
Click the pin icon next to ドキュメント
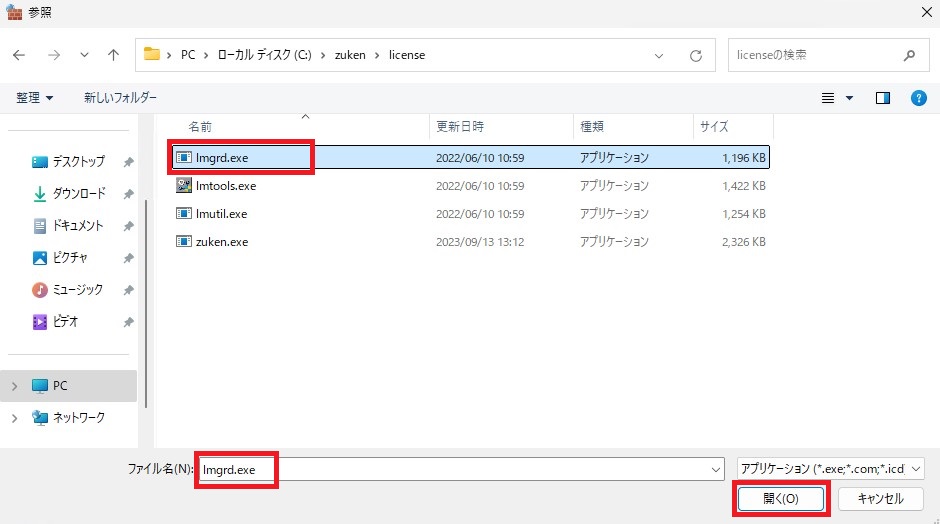[x=128, y=226]
